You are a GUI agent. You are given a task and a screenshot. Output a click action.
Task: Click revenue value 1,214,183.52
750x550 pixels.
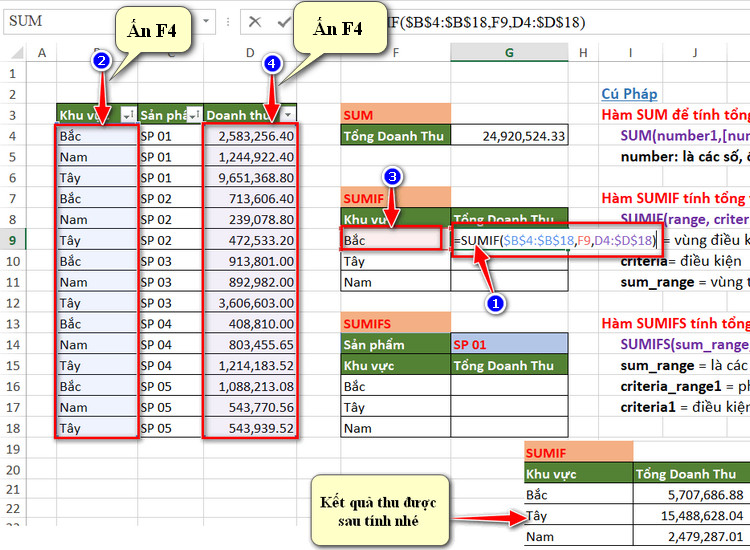(250, 365)
